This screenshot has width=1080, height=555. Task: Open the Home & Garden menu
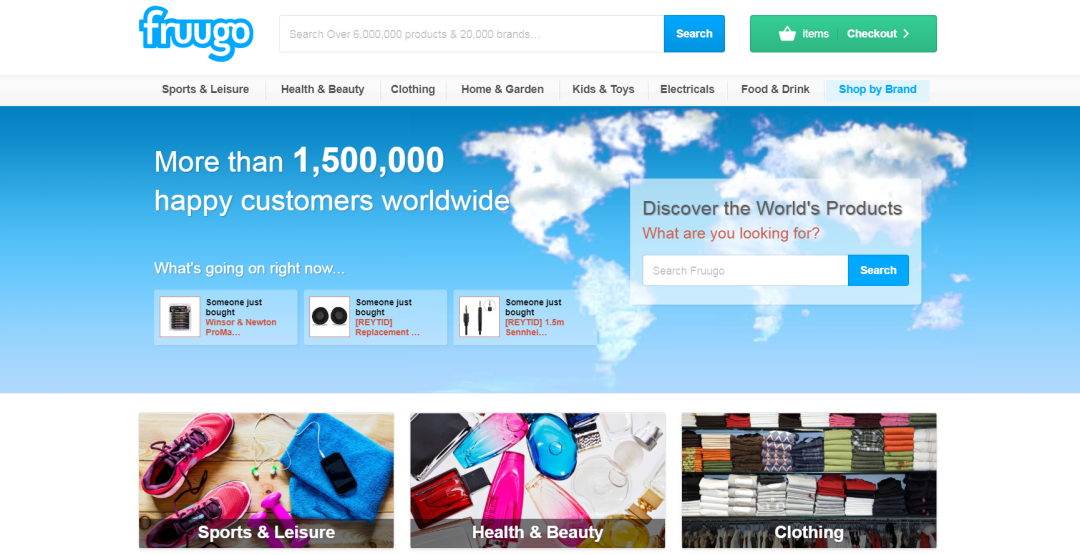pos(502,89)
